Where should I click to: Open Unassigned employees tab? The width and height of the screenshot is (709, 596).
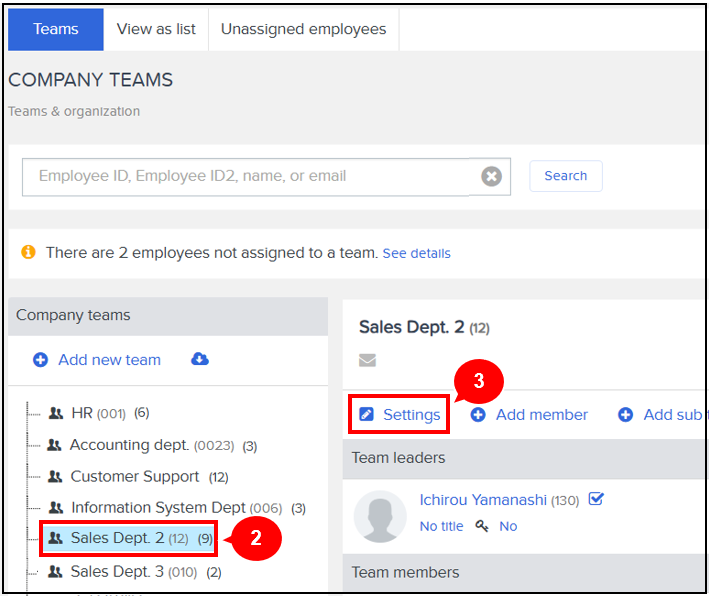(x=303, y=29)
